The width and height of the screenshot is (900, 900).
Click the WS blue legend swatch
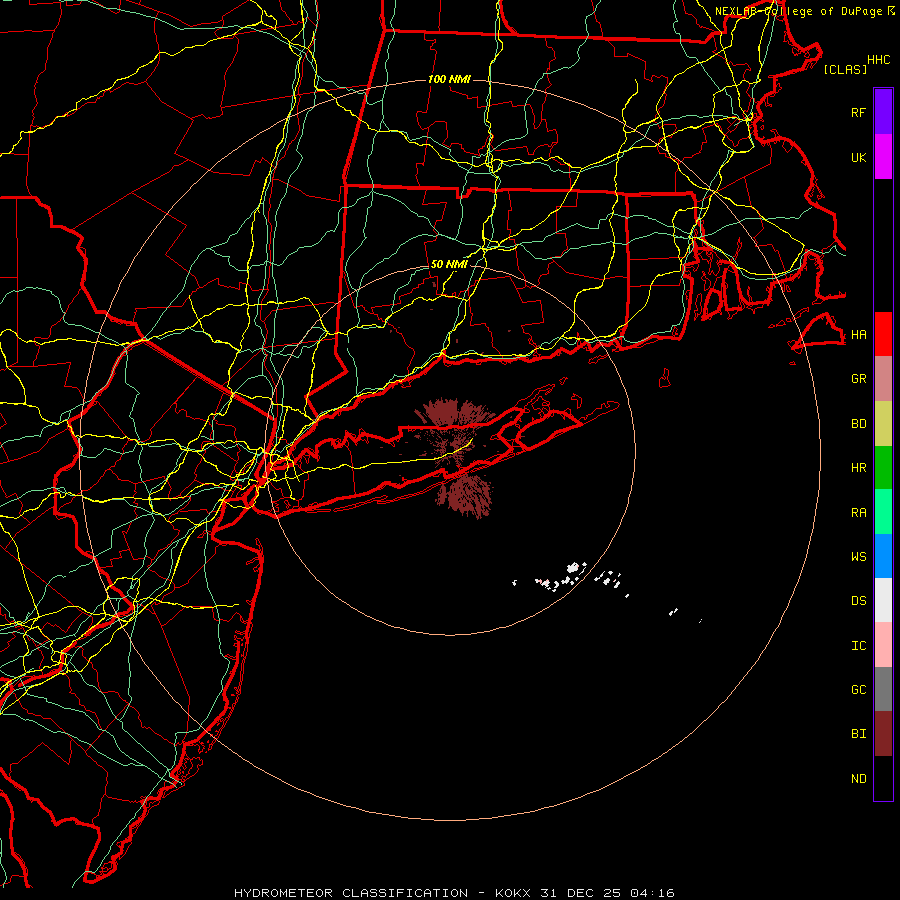pos(883,556)
